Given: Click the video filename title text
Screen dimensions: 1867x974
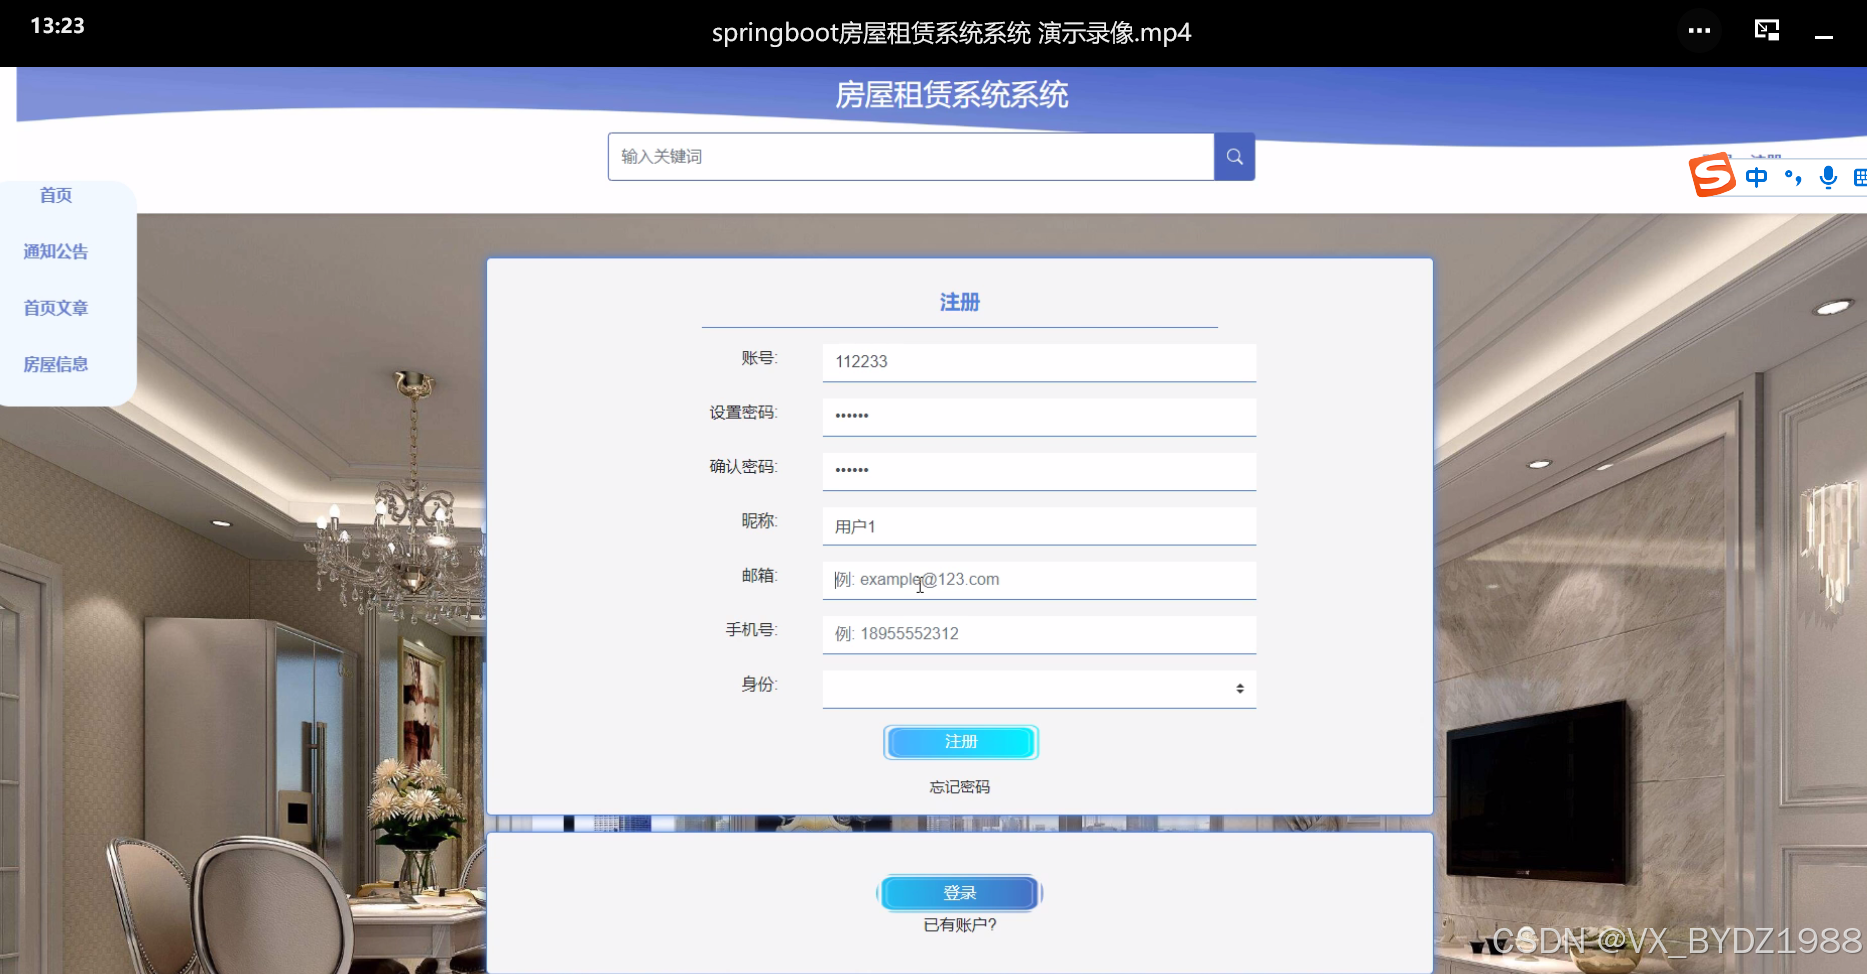Looking at the screenshot, I should 952,33.
